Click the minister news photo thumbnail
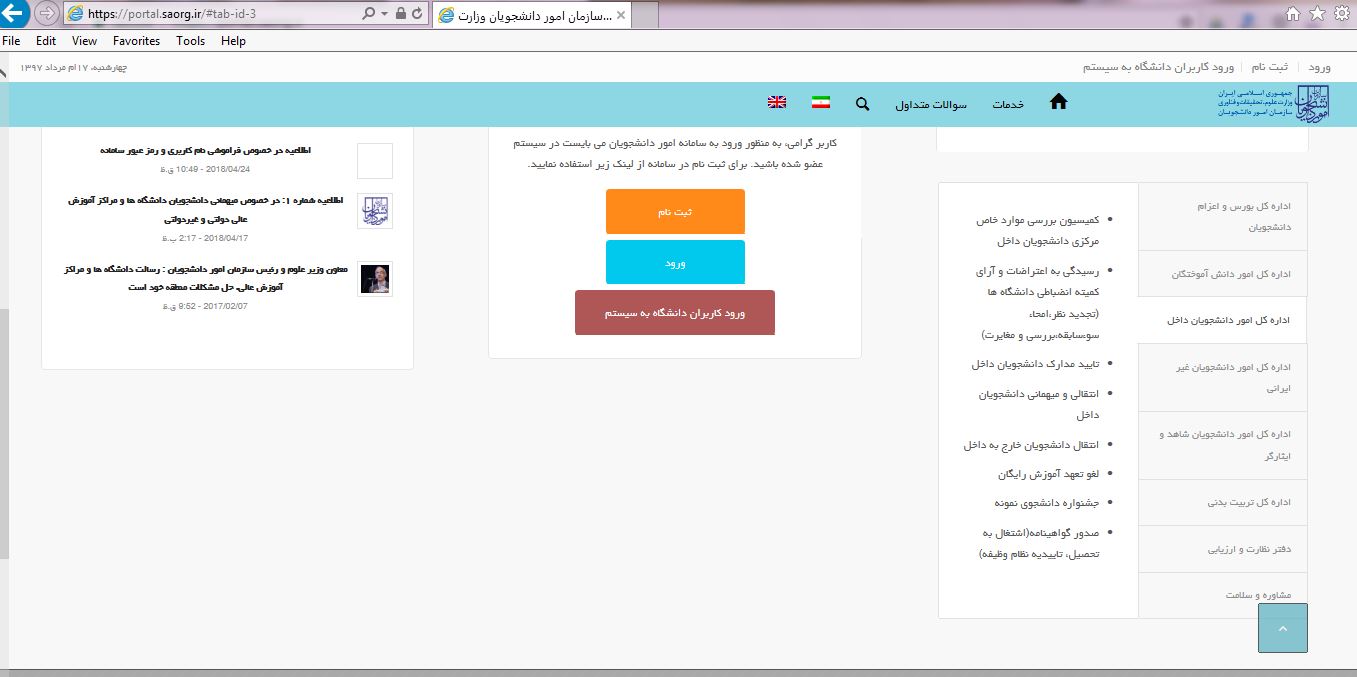 click(375, 279)
